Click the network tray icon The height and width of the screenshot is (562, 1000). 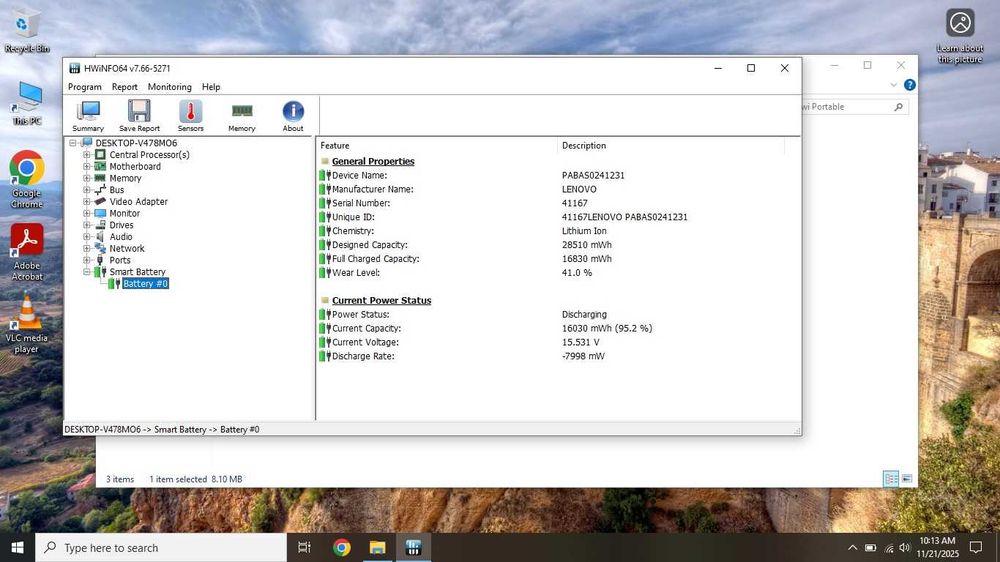click(888, 547)
